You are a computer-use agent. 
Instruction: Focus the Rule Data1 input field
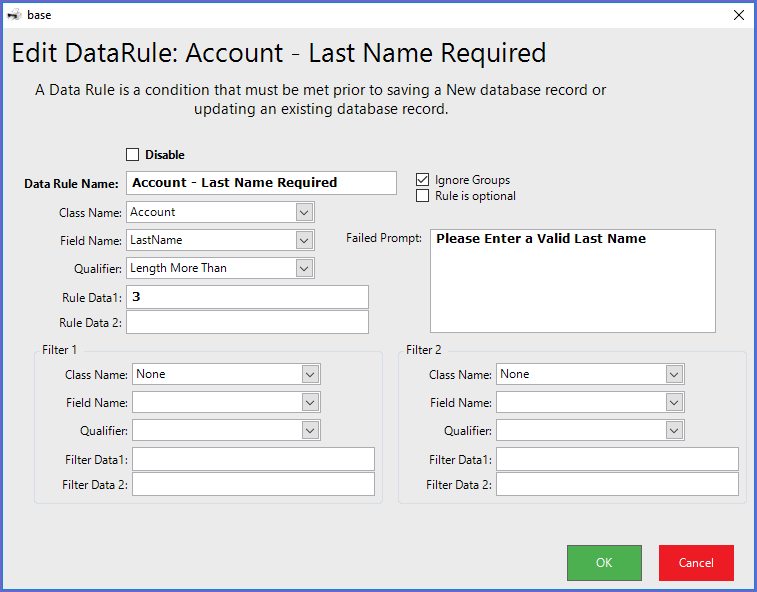point(247,297)
